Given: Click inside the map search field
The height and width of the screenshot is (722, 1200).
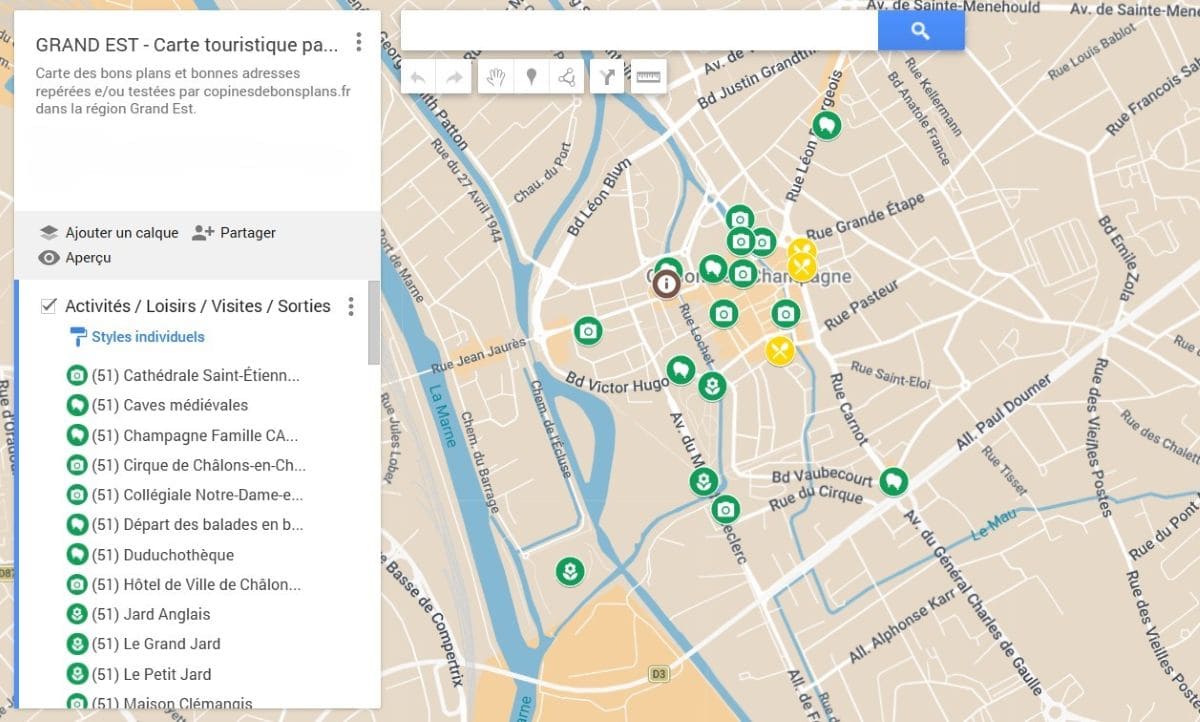Looking at the screenshot, I should click(x=638, y=31).
